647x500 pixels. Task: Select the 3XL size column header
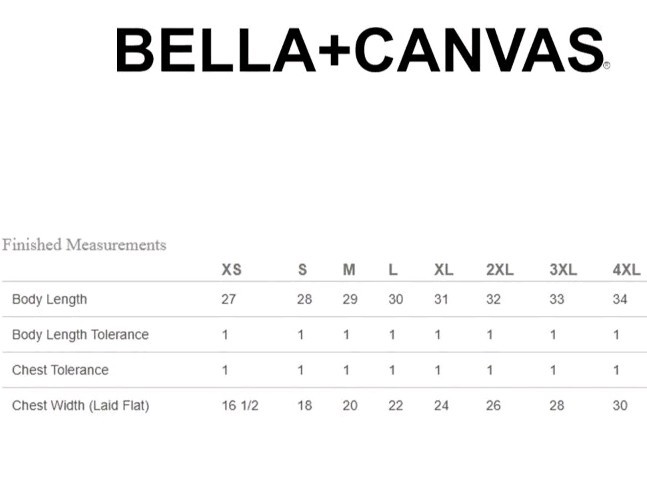[563, 270]
